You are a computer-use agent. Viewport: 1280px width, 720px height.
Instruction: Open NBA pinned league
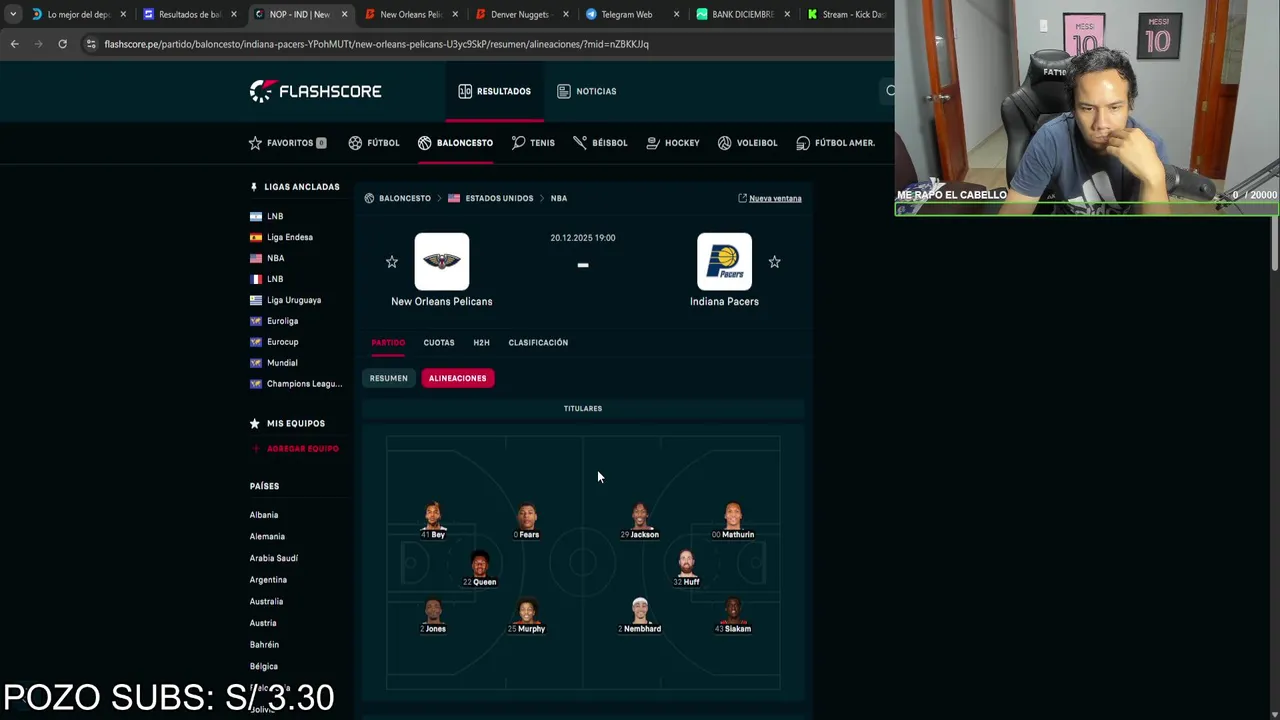pyautogui.click(x=267, y=258)
